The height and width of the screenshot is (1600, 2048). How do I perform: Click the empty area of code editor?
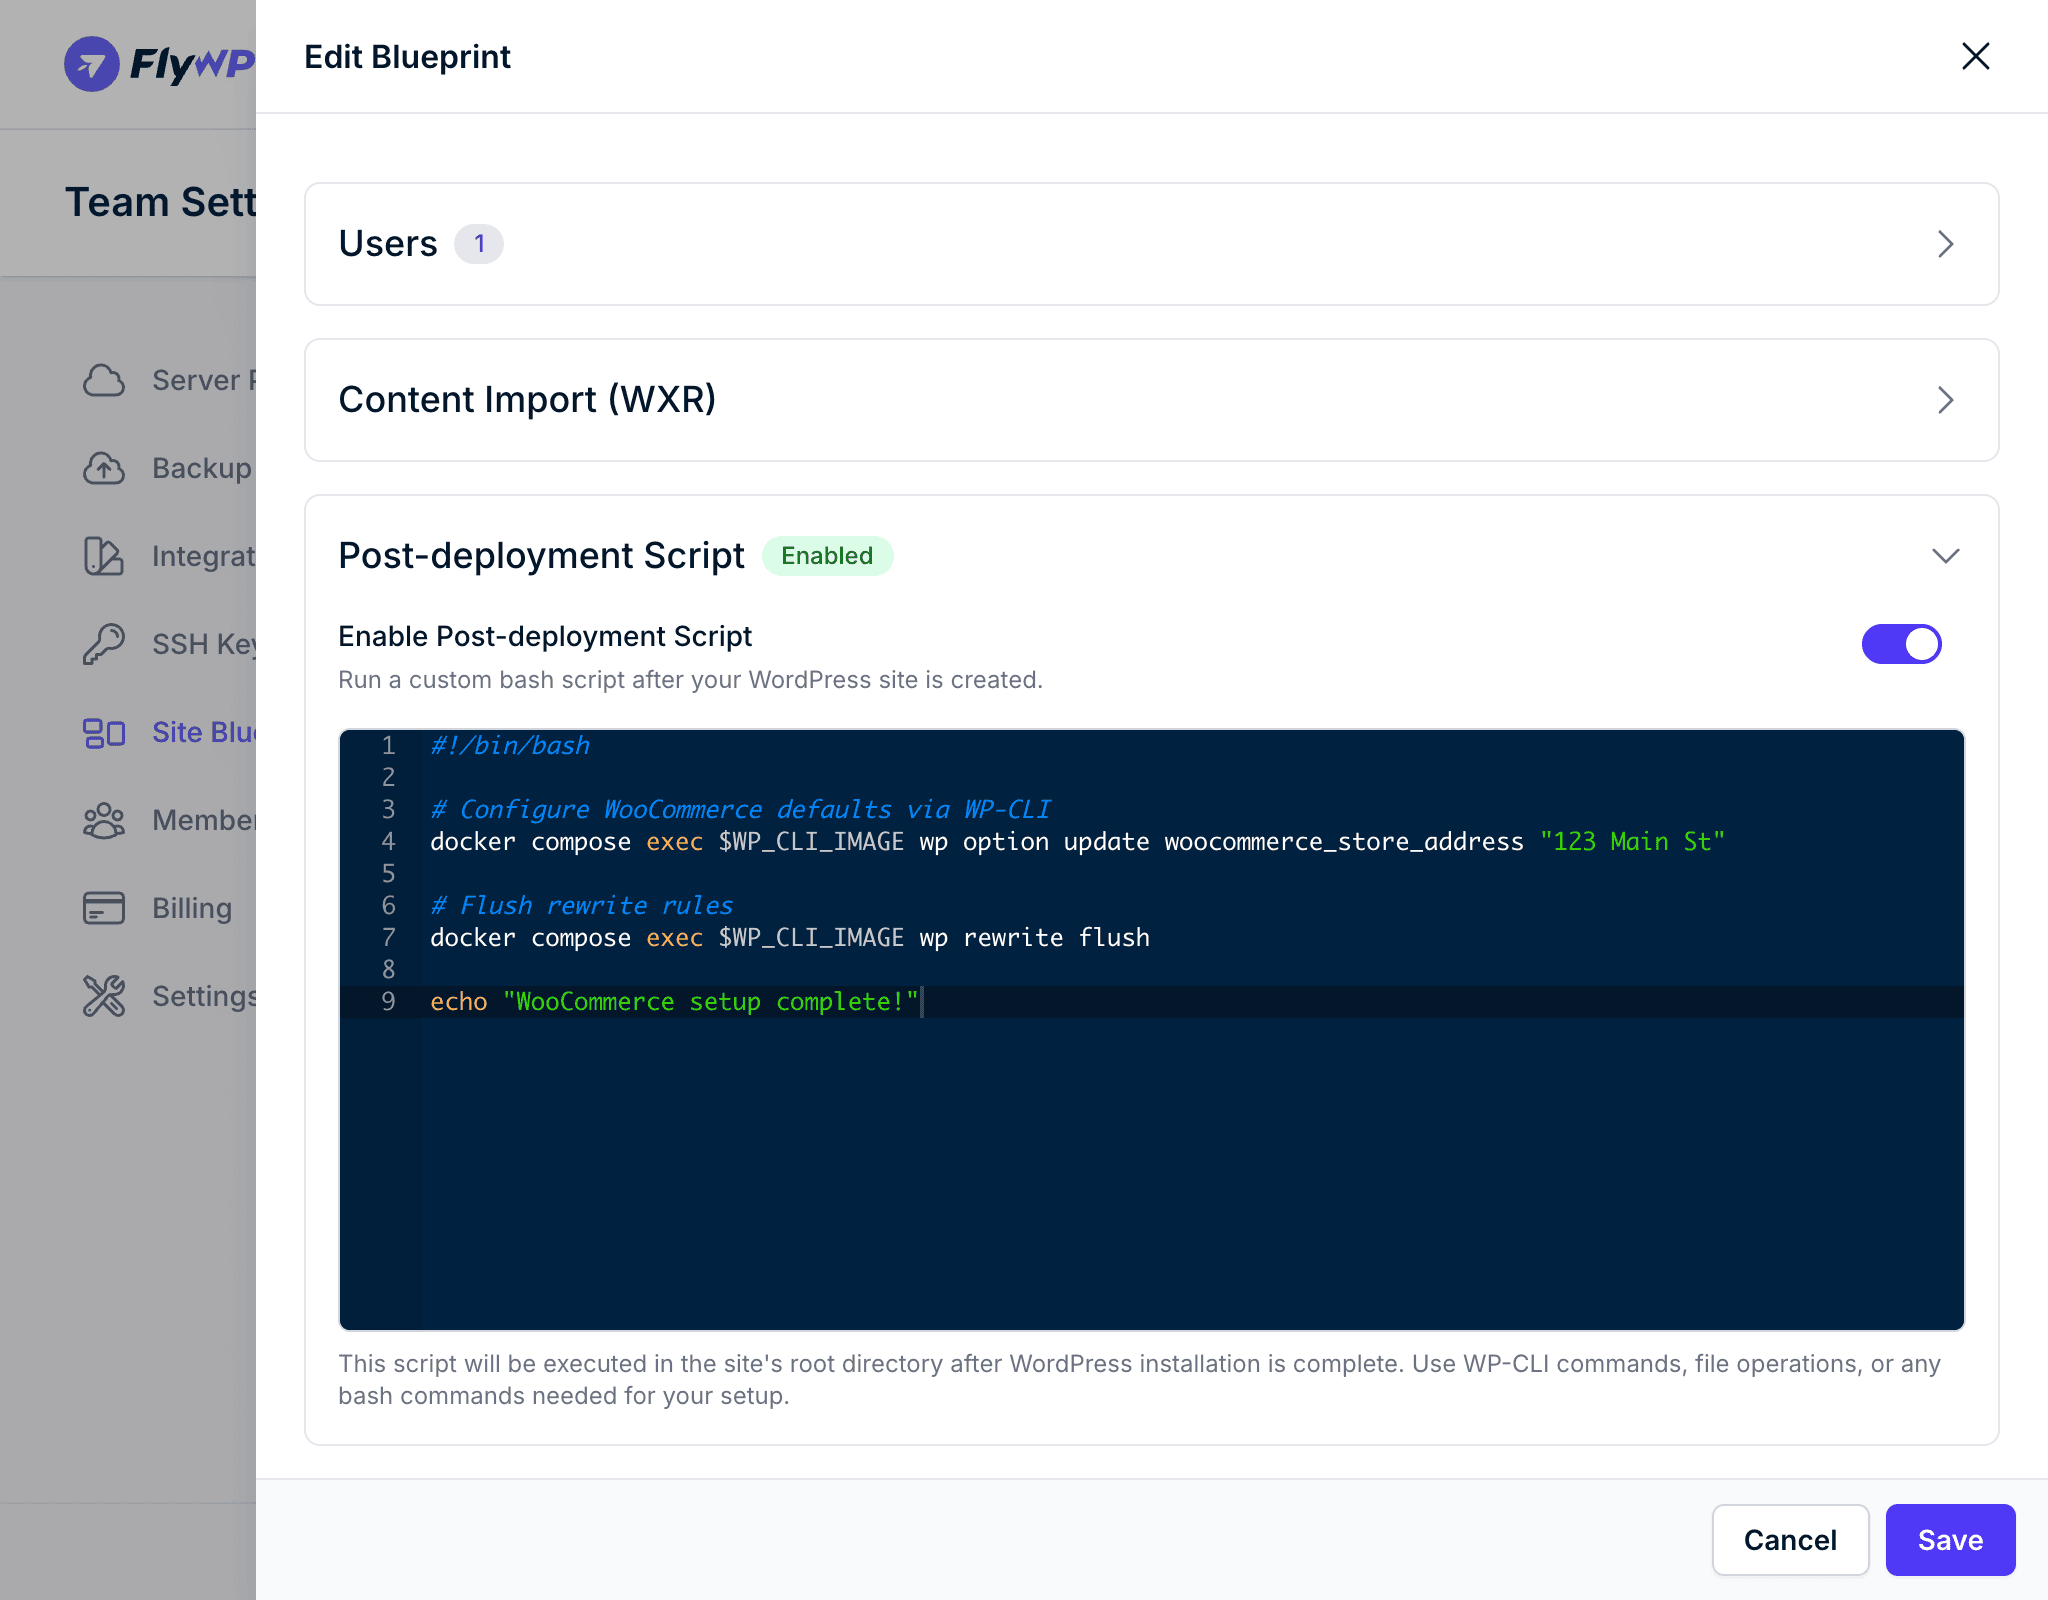click(1190, 1175)
